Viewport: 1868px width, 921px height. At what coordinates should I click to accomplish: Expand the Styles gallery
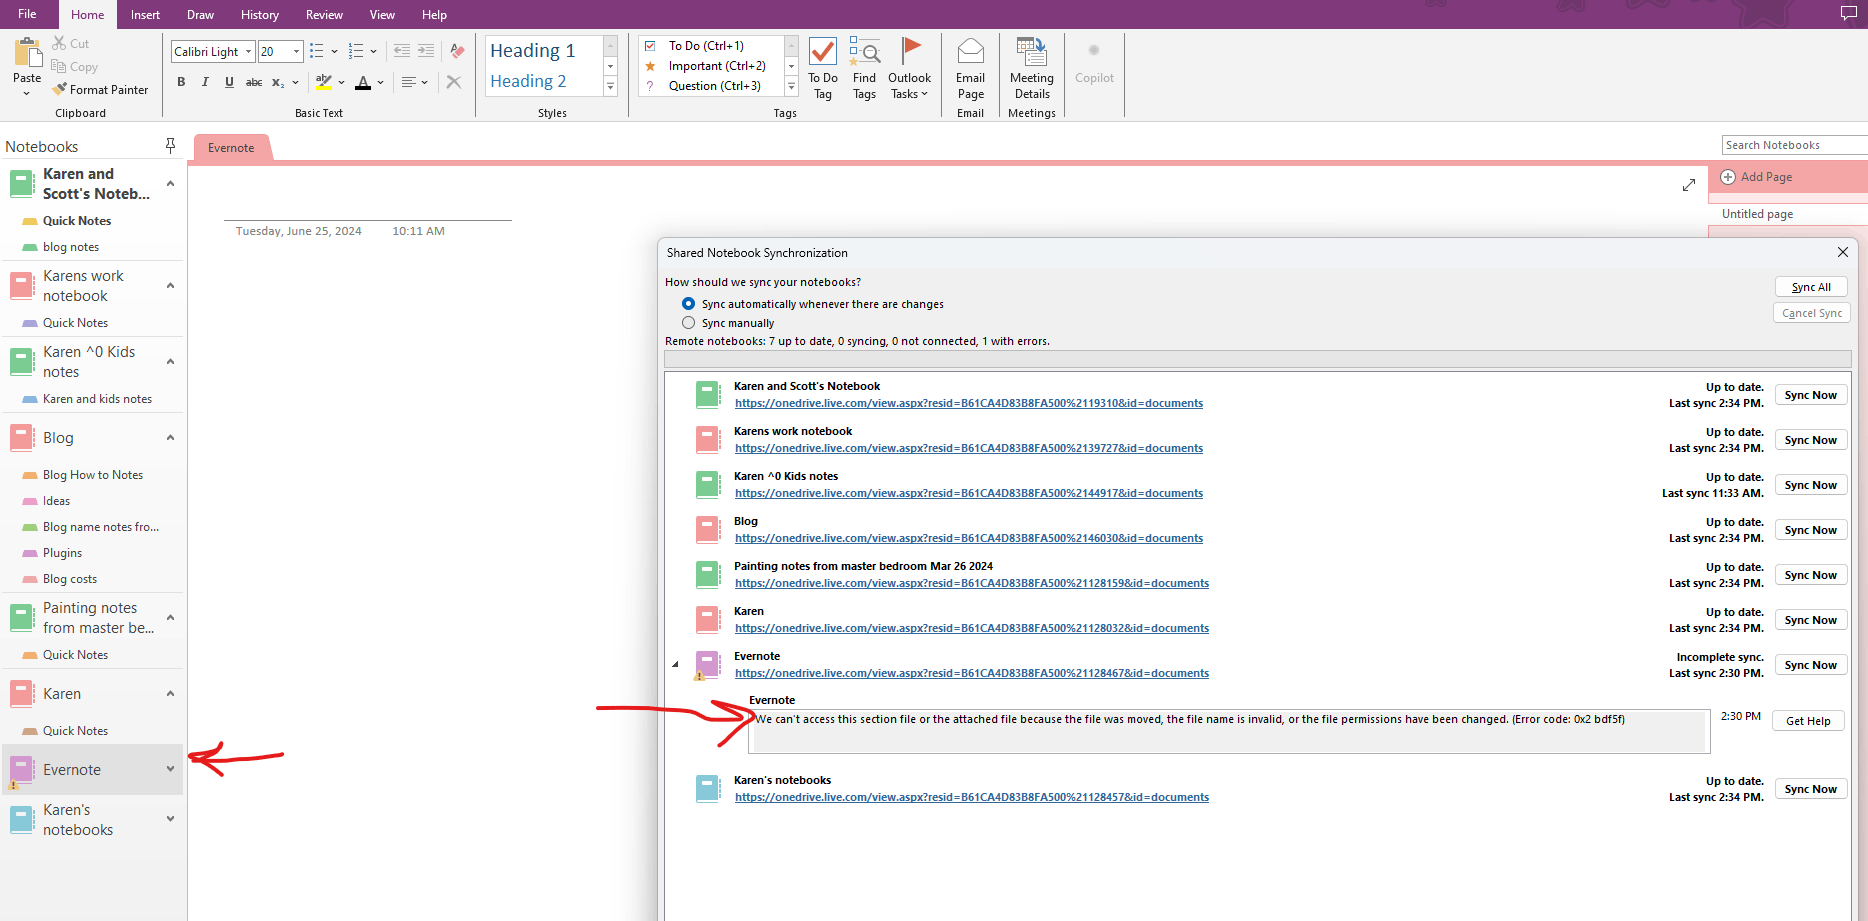tap(610, 87)
